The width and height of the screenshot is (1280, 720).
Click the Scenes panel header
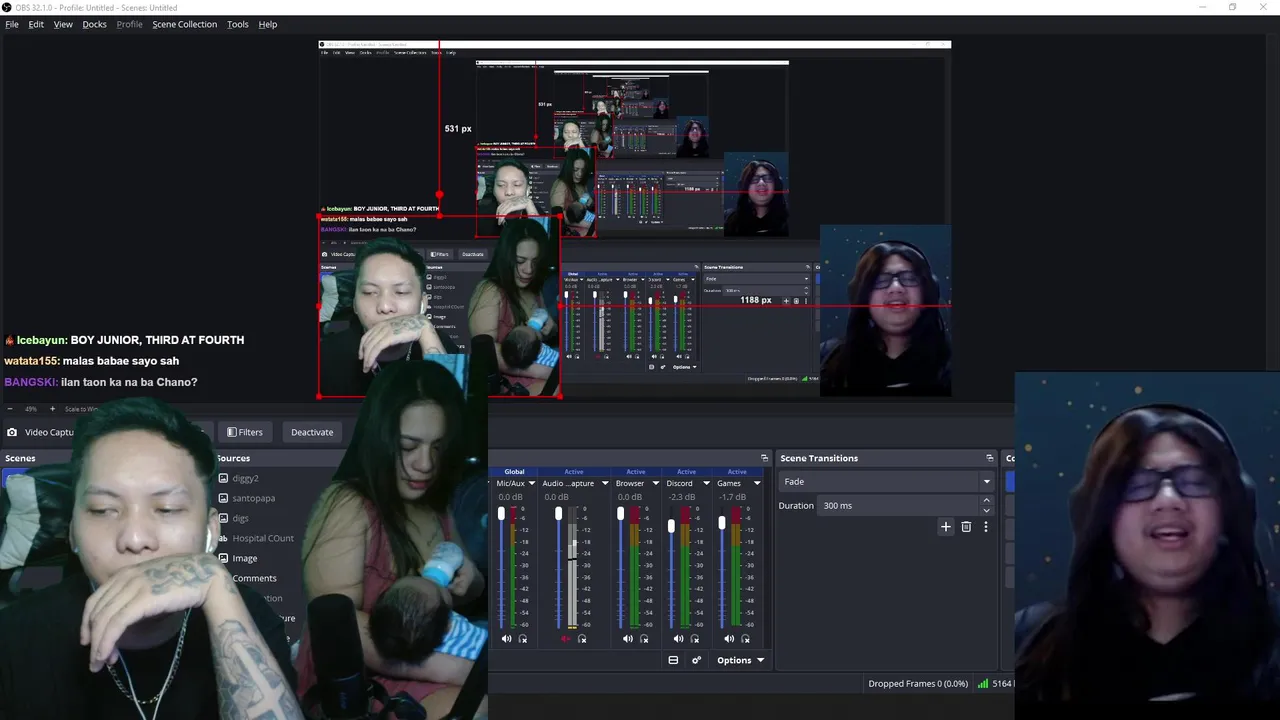20,458
